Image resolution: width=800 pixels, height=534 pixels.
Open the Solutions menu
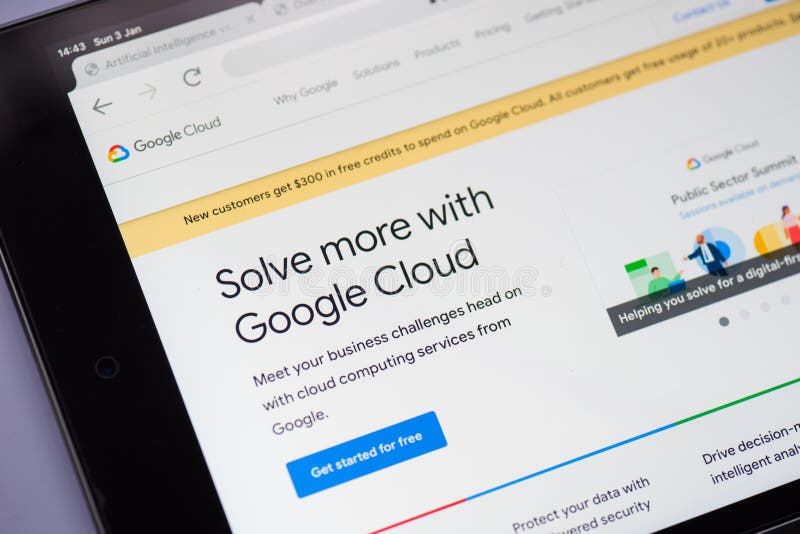(x=376, y=69)
